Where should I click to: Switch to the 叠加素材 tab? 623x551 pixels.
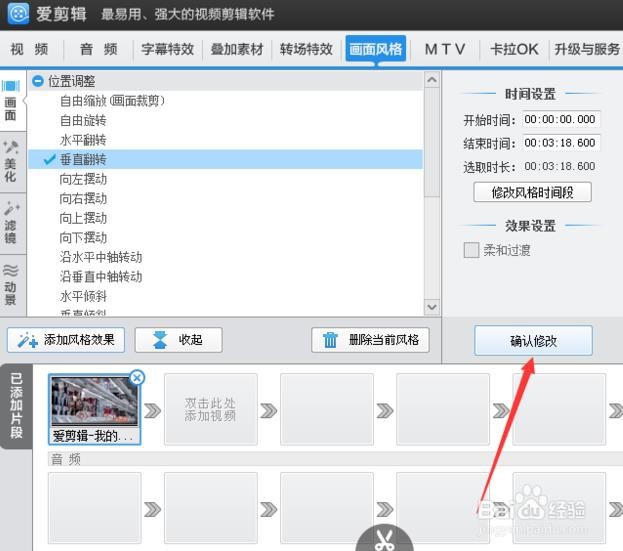237,50
